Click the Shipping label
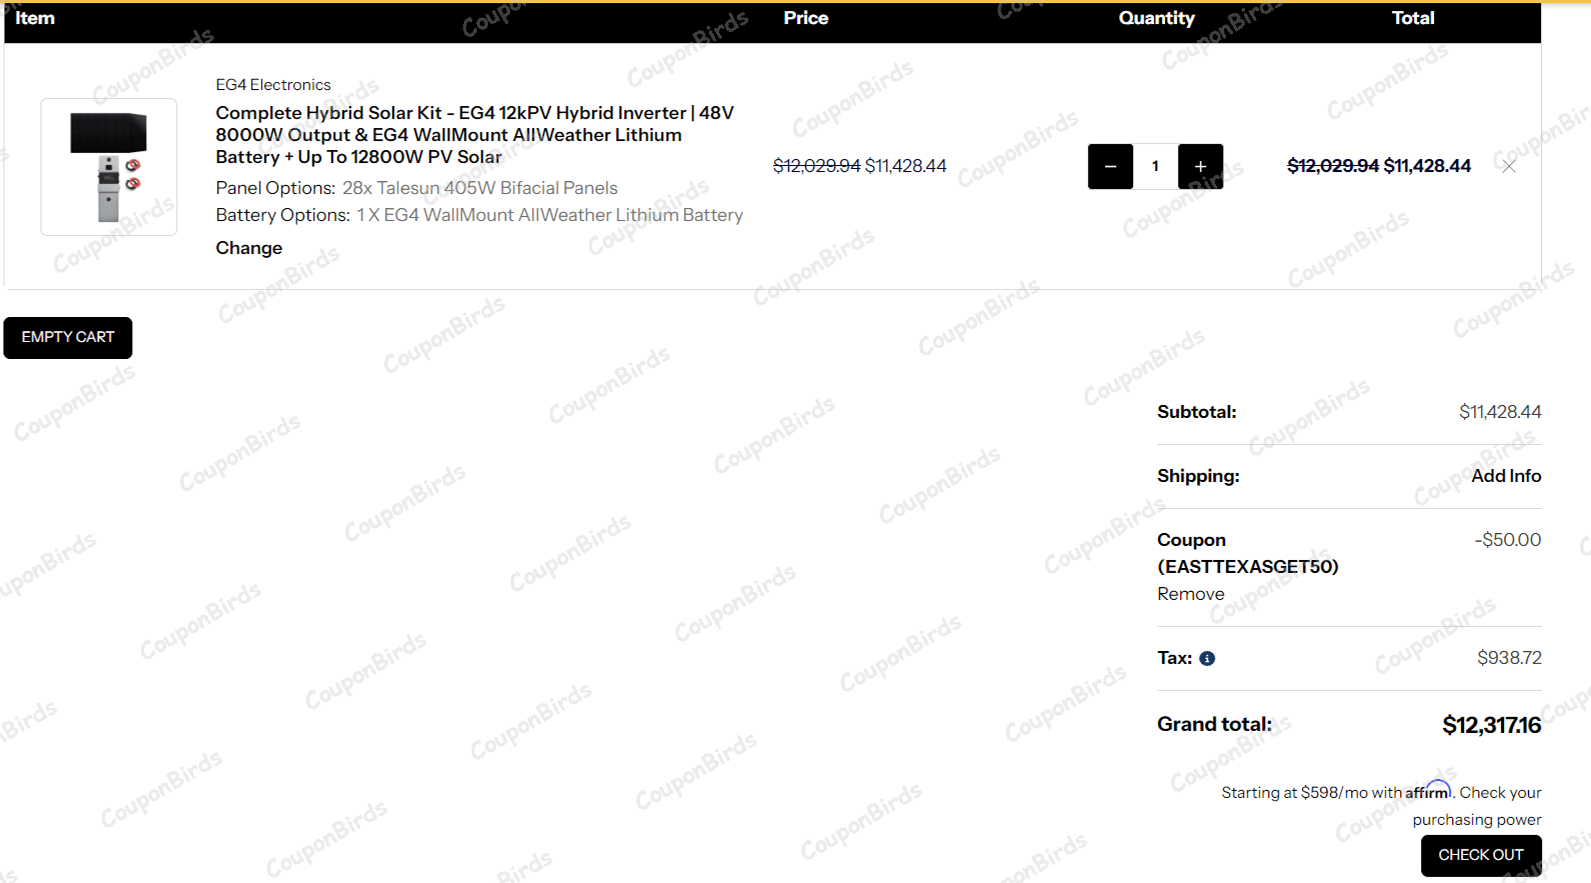The width and height of the screenshot is (1591, 883). pyautogui.click(x=1198, y=476)
